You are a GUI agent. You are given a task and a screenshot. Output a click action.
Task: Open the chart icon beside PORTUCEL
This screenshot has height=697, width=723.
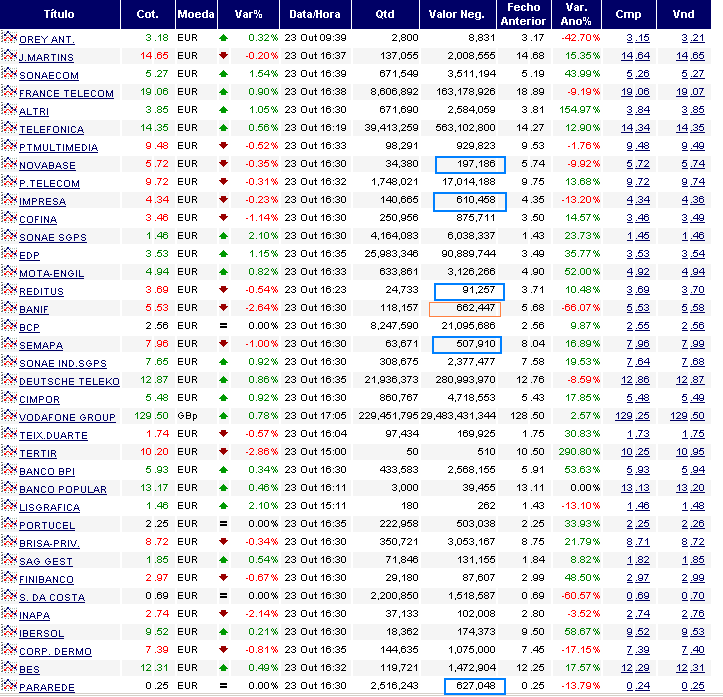coord(9,523)
